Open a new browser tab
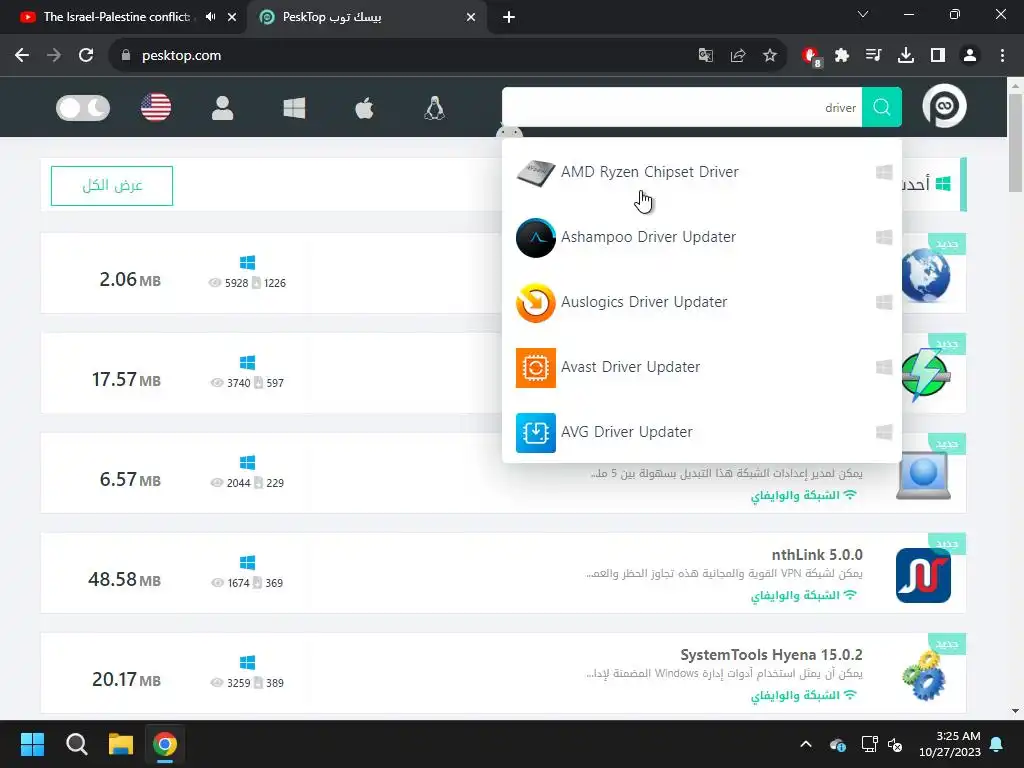 (x=509, y=17)
